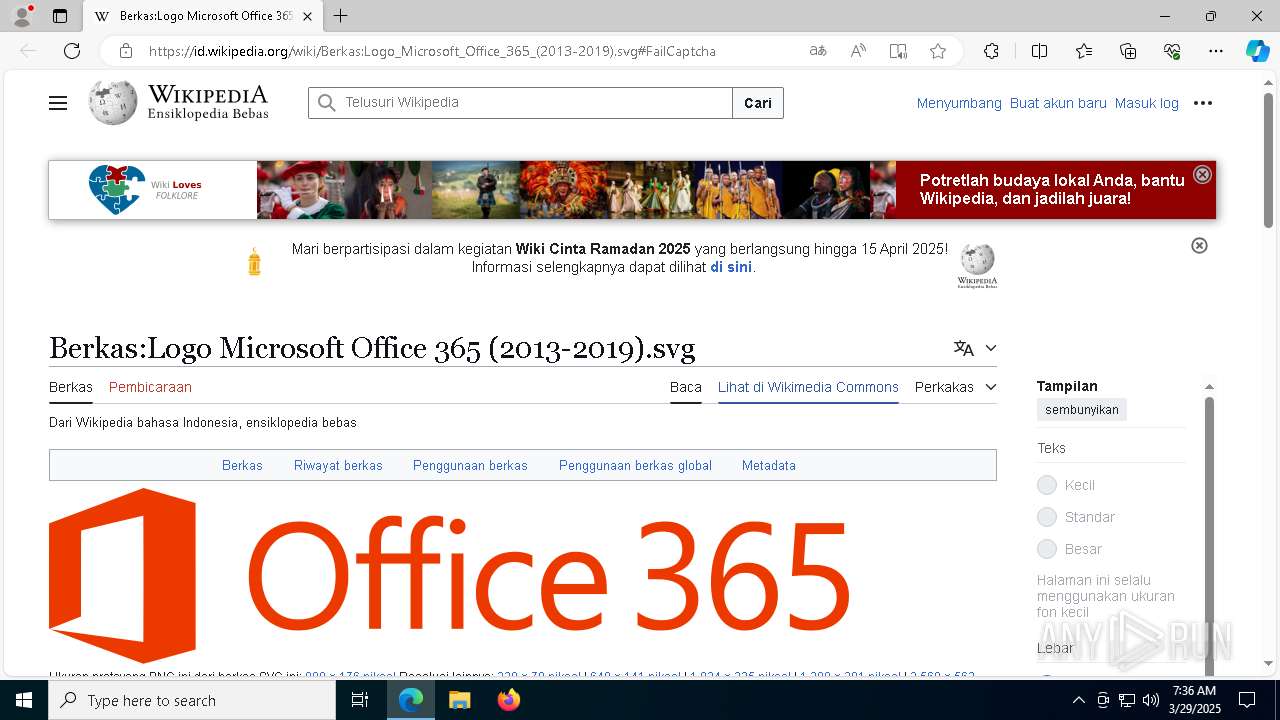Jump to Penggunaan berkas global section
1280x720 pixels.
[x=635, y=465]
